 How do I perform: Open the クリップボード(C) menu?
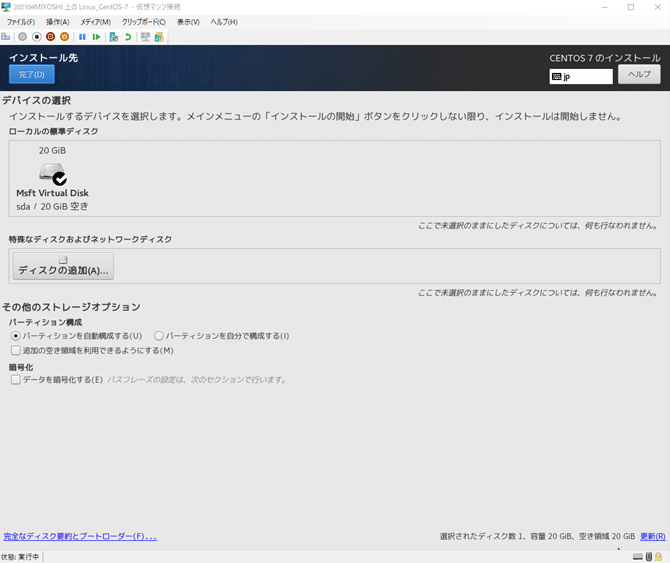tap(144, 22)
